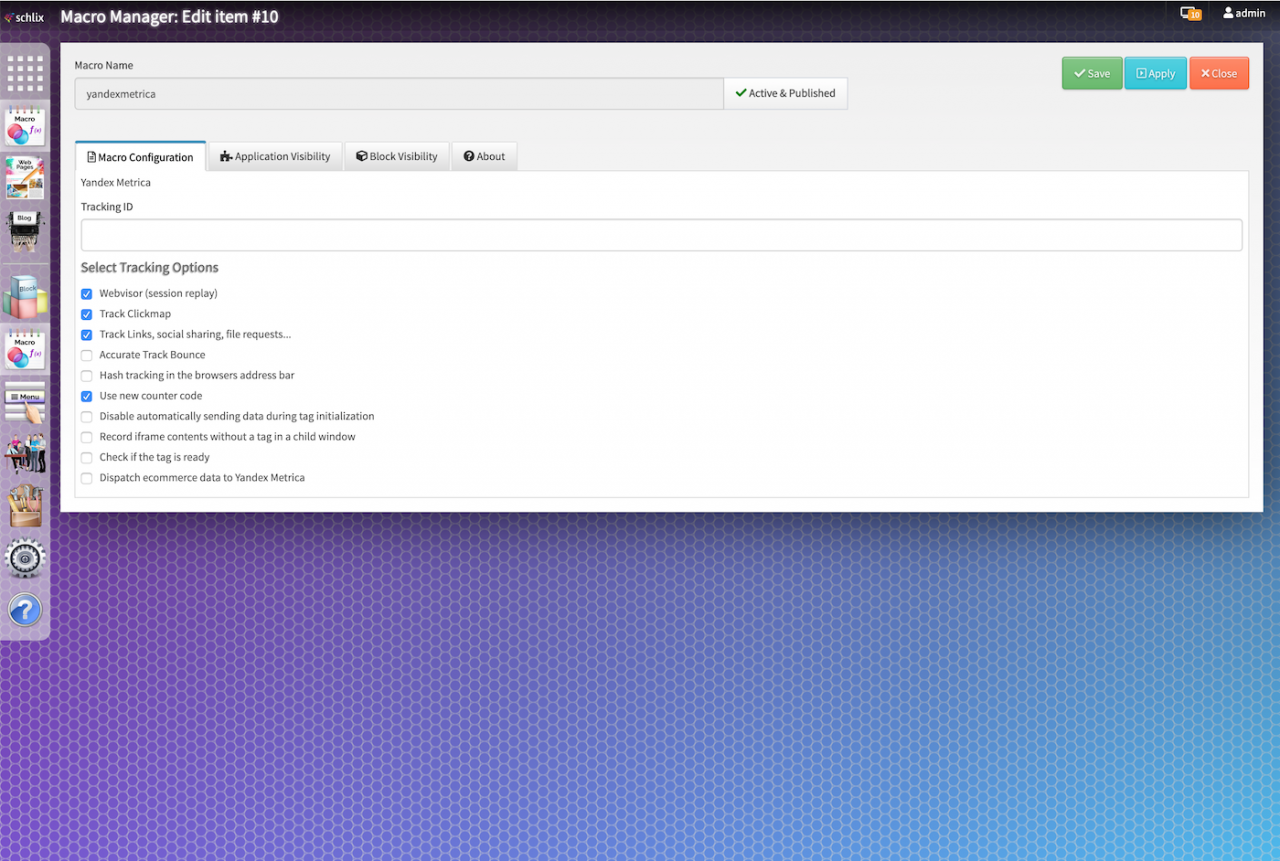The image size is (1280, 861).
Task: Toggle Webvisor (session replay) checkbox
Action: (87, 294)
